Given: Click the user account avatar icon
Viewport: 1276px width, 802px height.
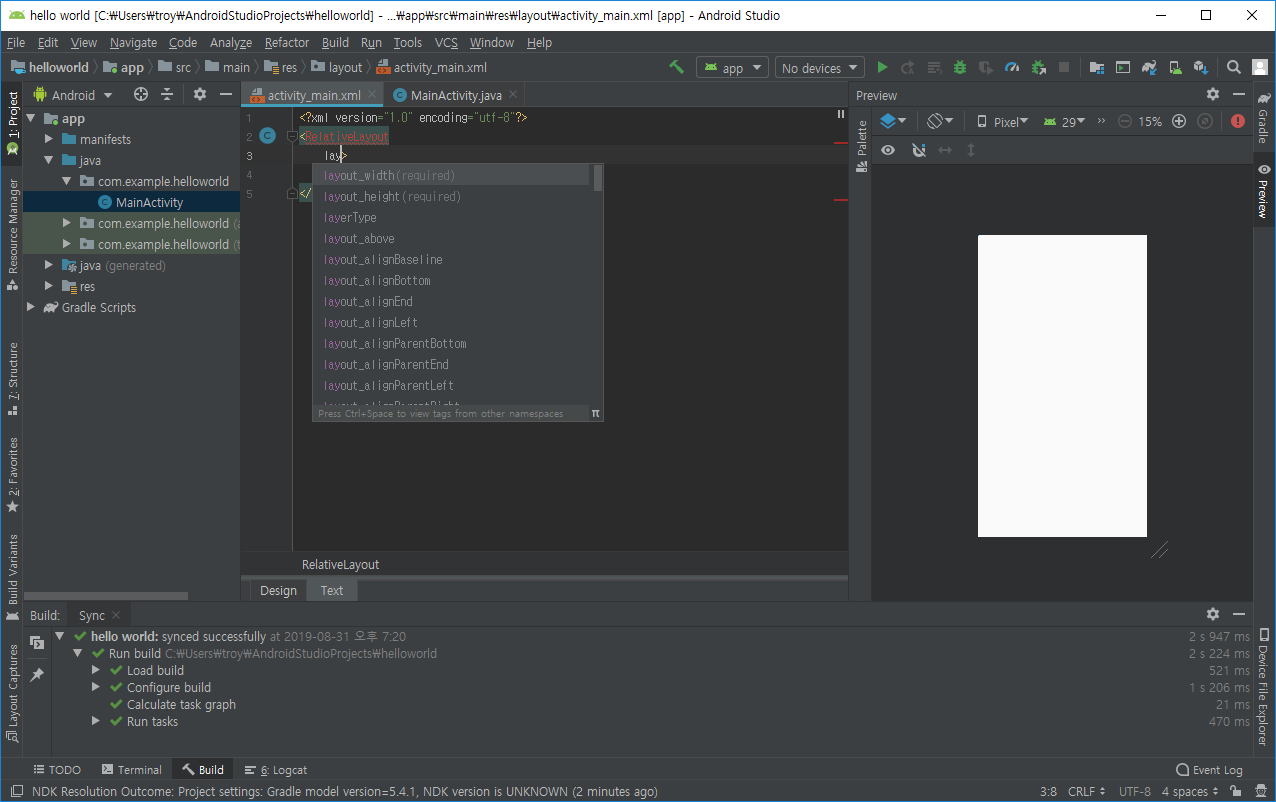Looking at the screenshot, I should click(1259, 67).
